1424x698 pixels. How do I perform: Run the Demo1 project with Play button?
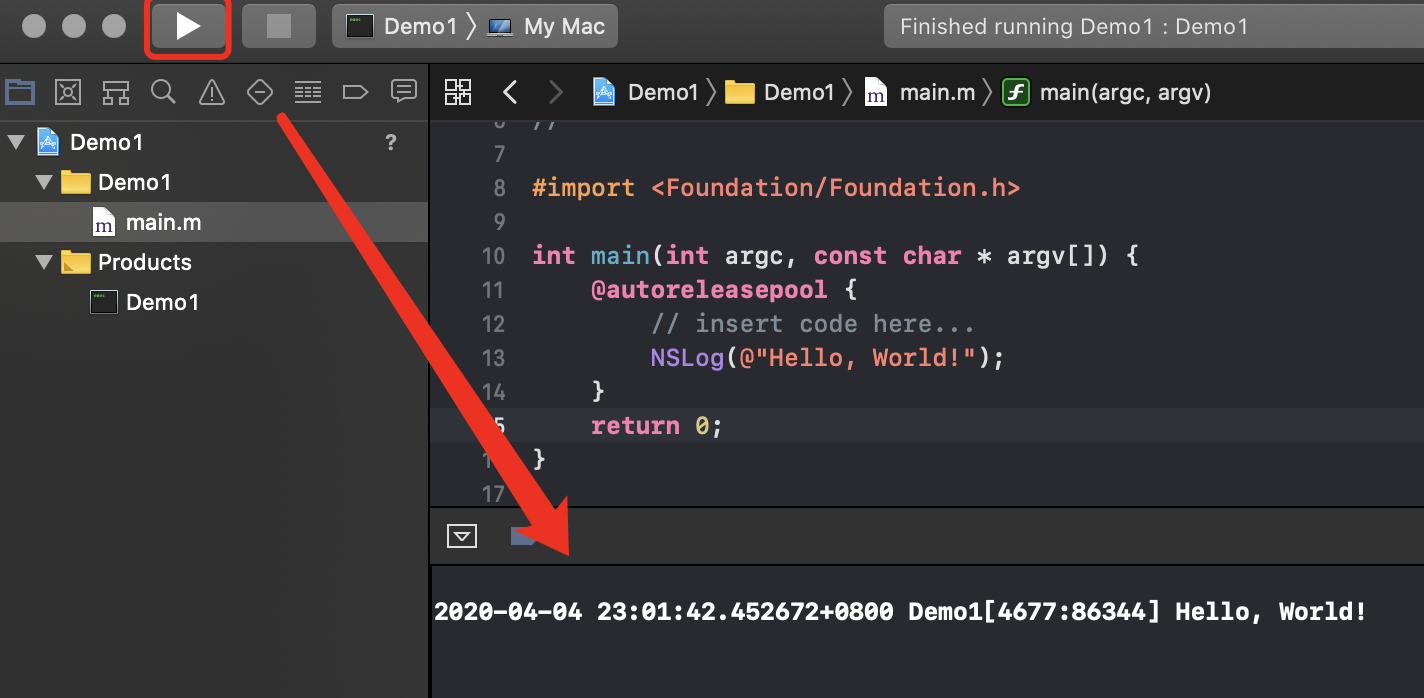pos(189,26)
